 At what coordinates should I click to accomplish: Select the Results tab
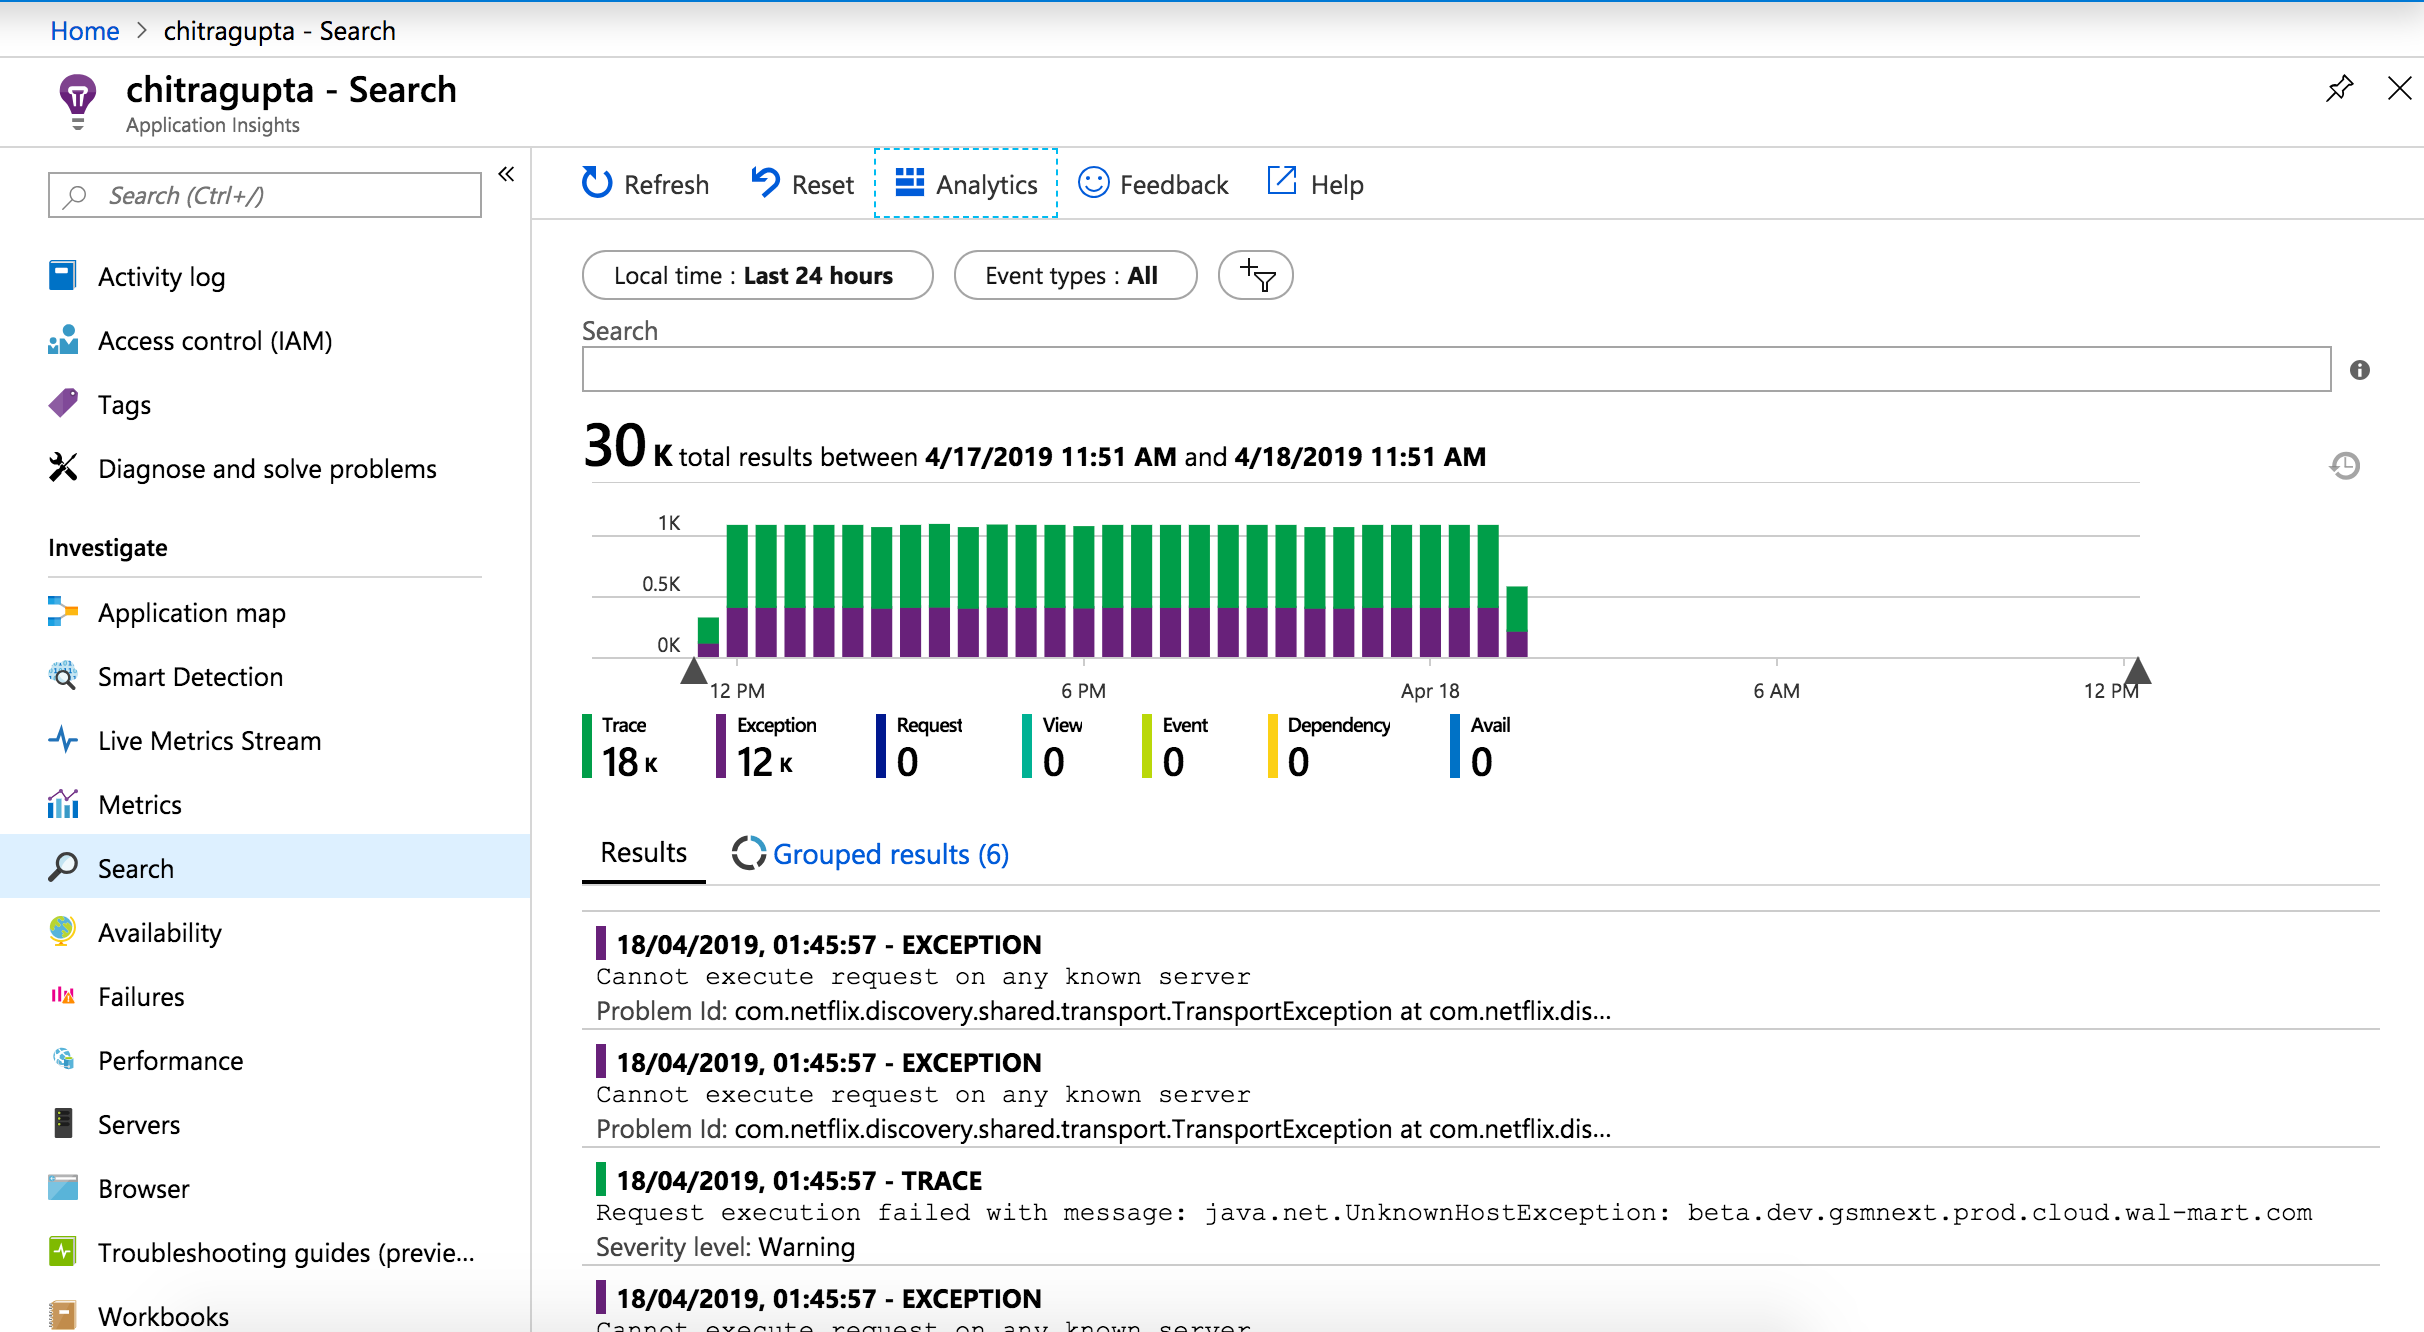(643, 853)
